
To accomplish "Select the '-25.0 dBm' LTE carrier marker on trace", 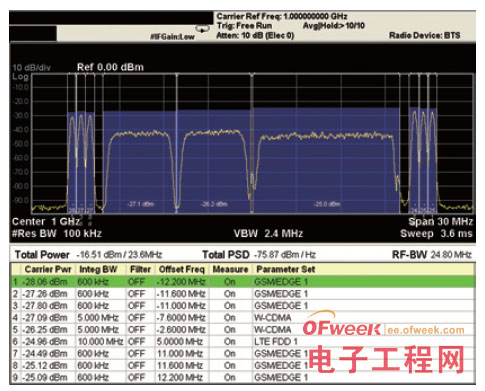I will point(327,204).
